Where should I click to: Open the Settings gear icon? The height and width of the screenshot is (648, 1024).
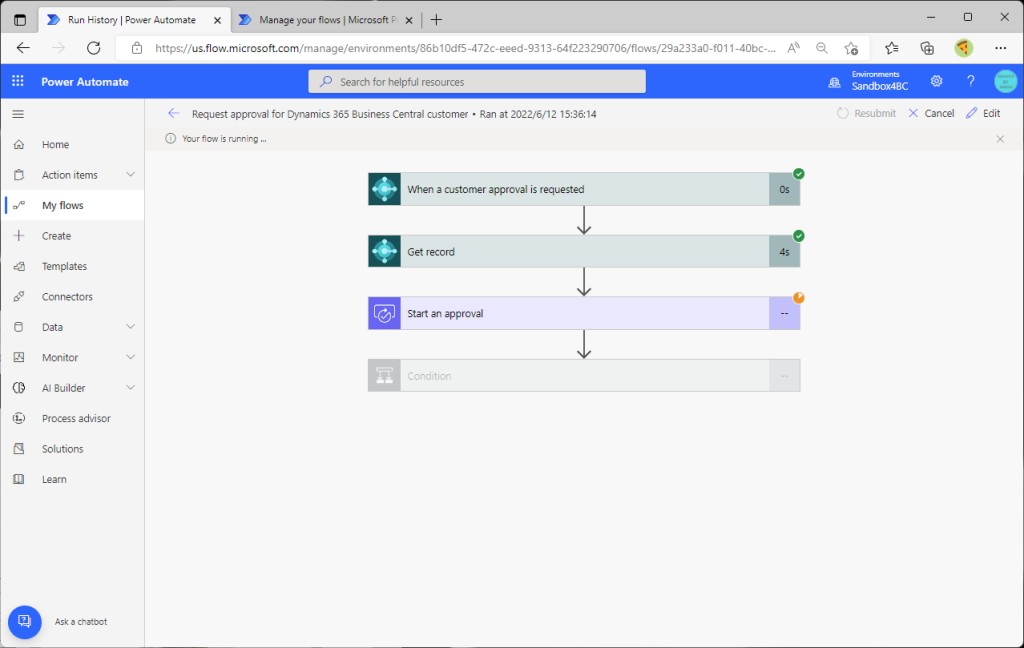(x=936, y=81)
